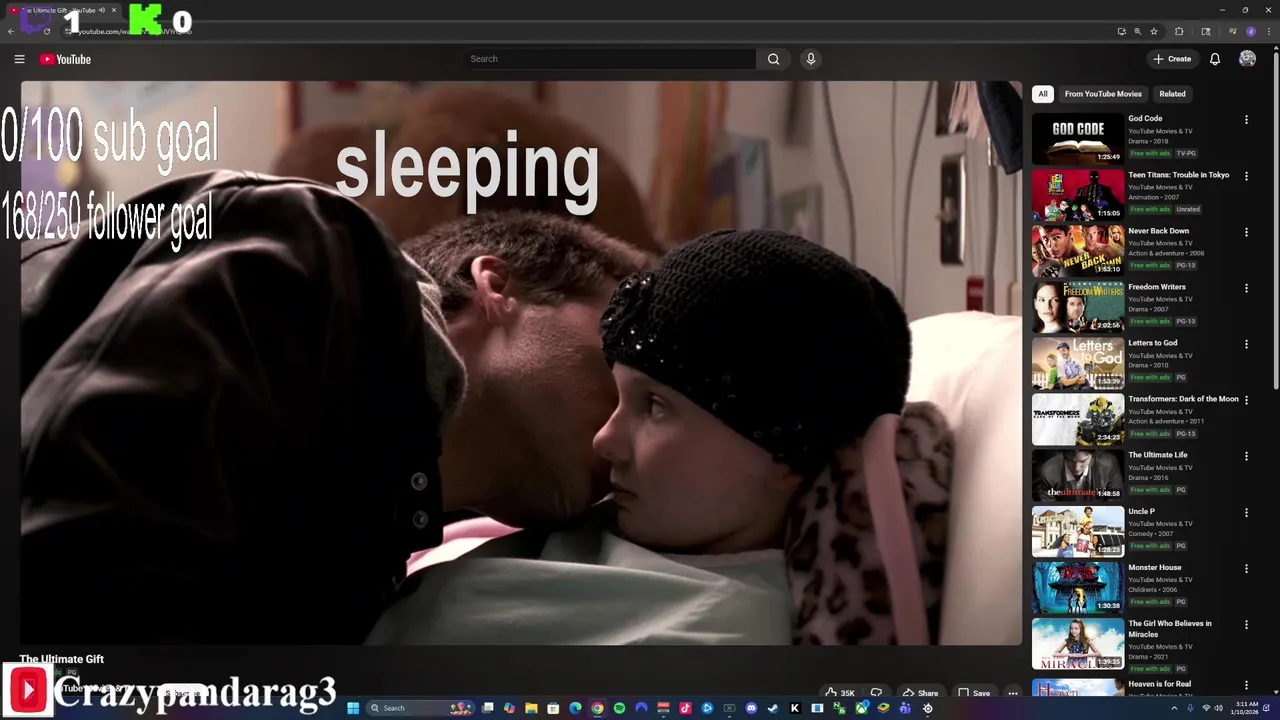Open the notifications bell

(x=1215, y=59)
